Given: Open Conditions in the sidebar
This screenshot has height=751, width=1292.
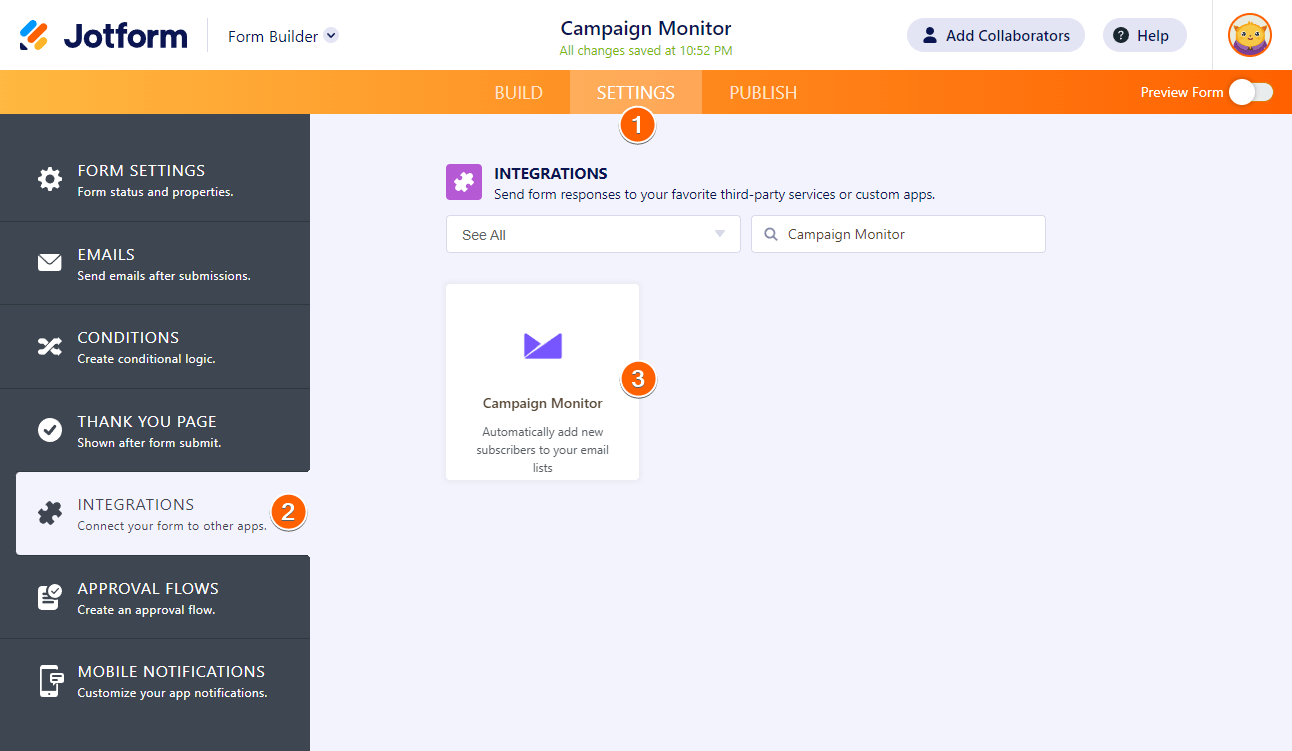Looking at the screenshot, I should [155, 347].
